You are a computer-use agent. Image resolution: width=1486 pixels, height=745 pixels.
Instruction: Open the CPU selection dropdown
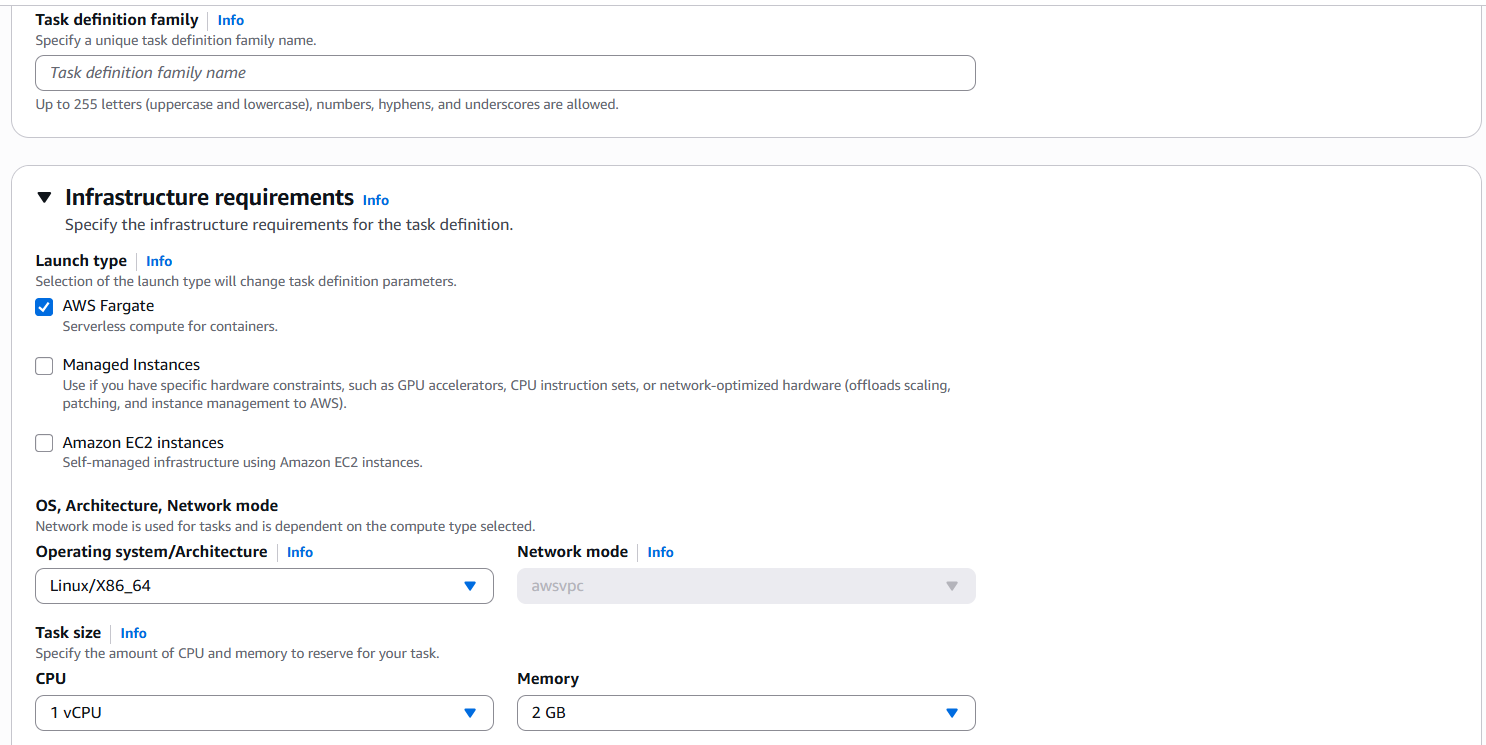[264, 713]
